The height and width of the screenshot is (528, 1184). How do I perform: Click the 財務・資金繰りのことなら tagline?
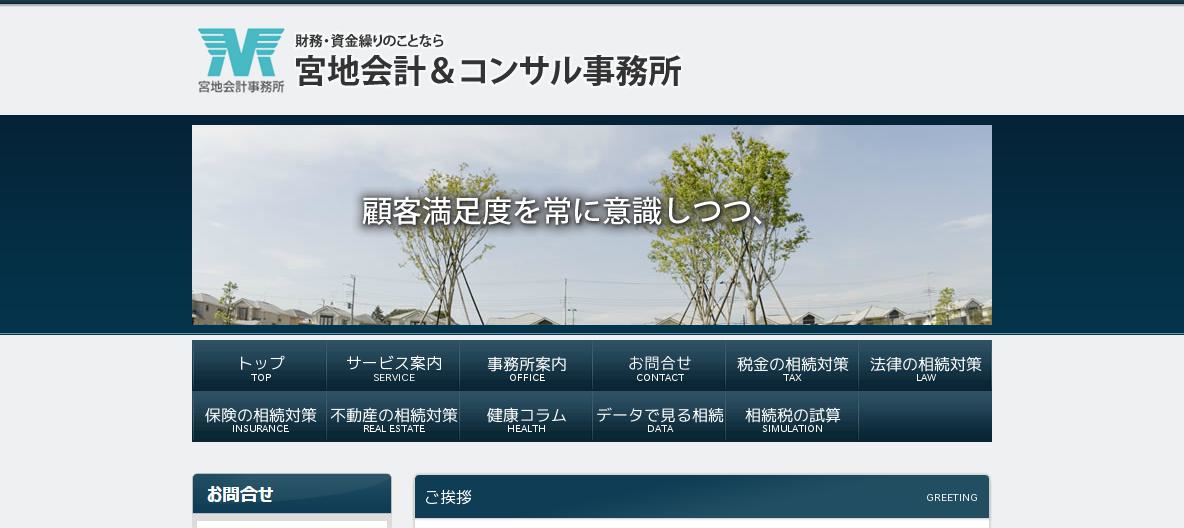[369, 41]
